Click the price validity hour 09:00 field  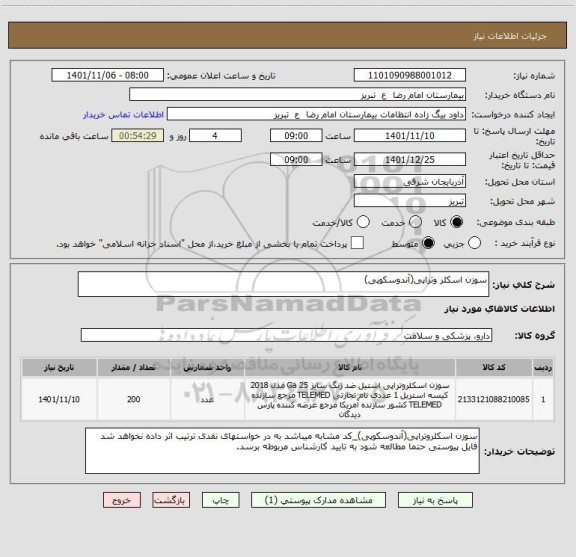click(x=296, y=159)
